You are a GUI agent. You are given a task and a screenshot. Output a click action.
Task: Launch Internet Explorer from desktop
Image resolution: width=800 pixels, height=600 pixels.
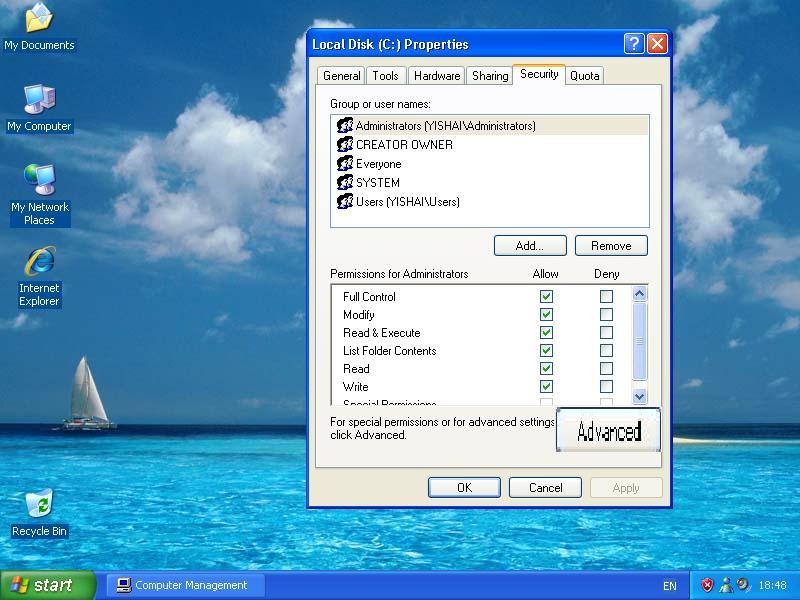tap(39, 263)
